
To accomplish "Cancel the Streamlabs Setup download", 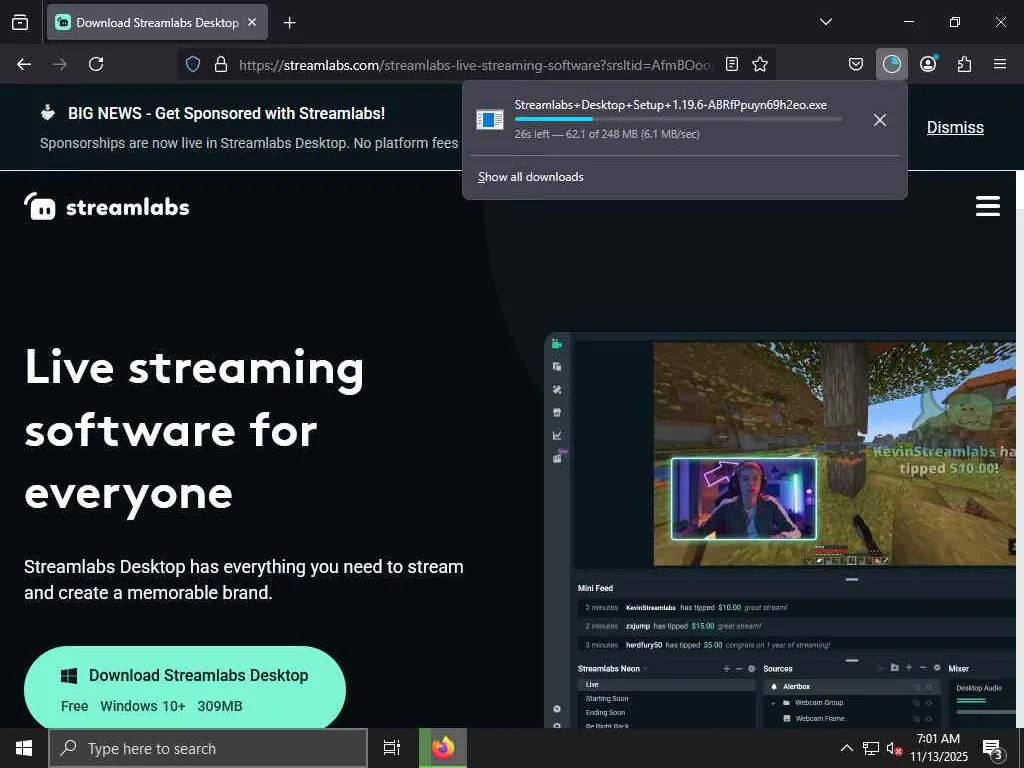I will pyautogui.click(x=880, y=120).
